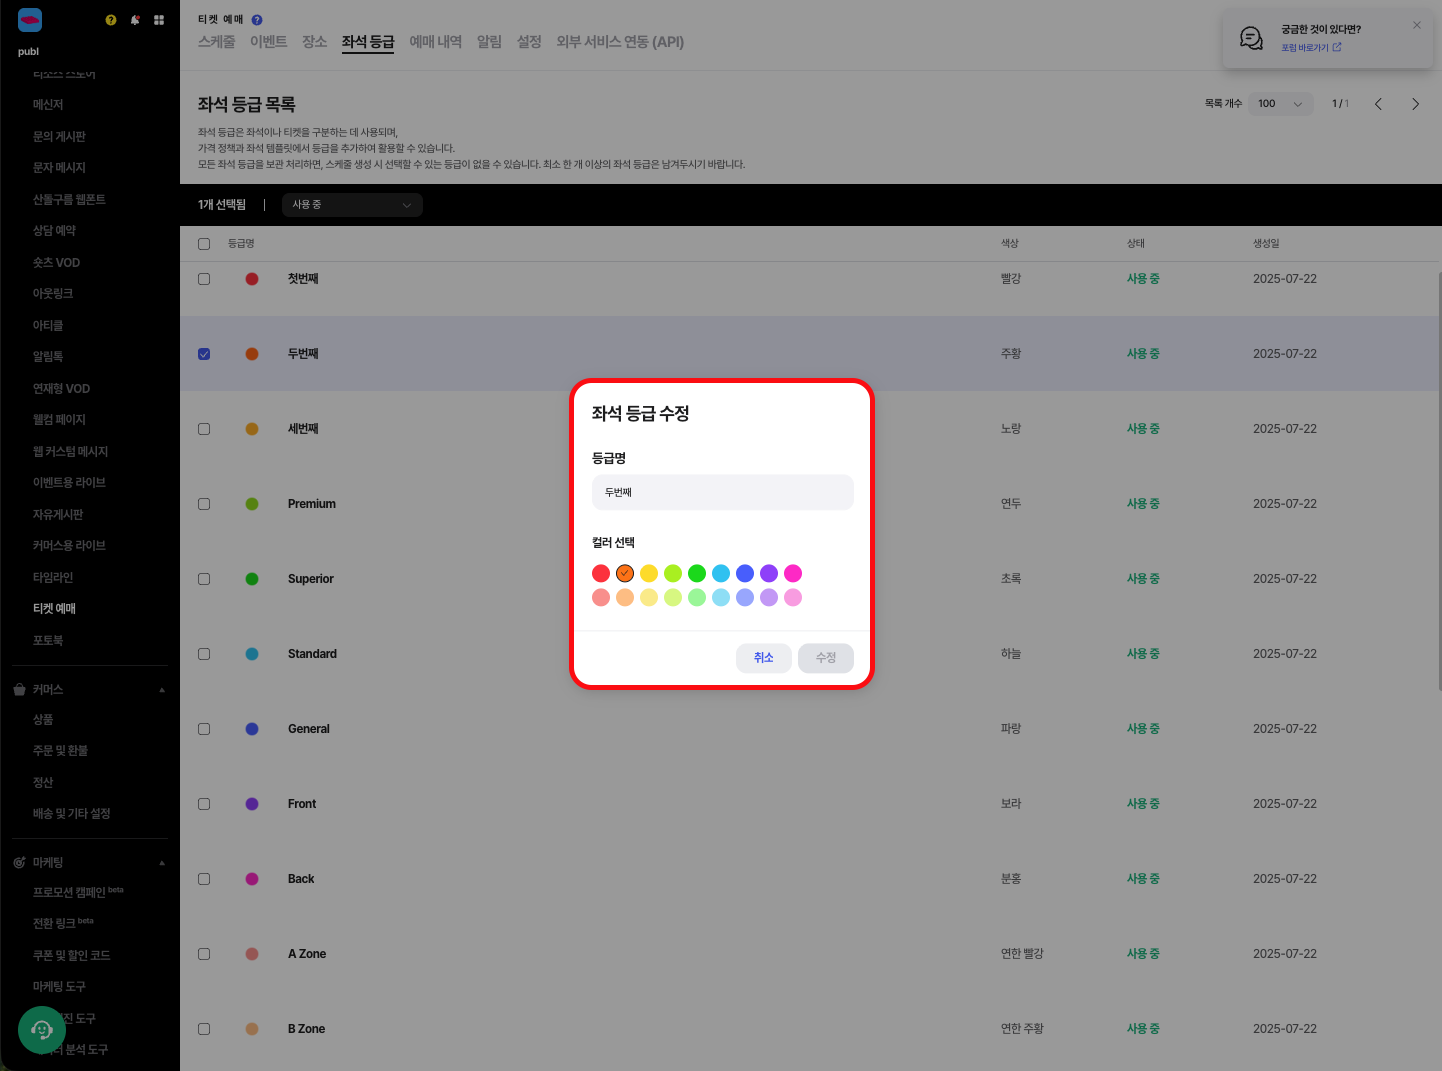This screenshot has height=1071, width=1442.
Task: Click the 취소 button in the dialog
Action: pos(763,657)
